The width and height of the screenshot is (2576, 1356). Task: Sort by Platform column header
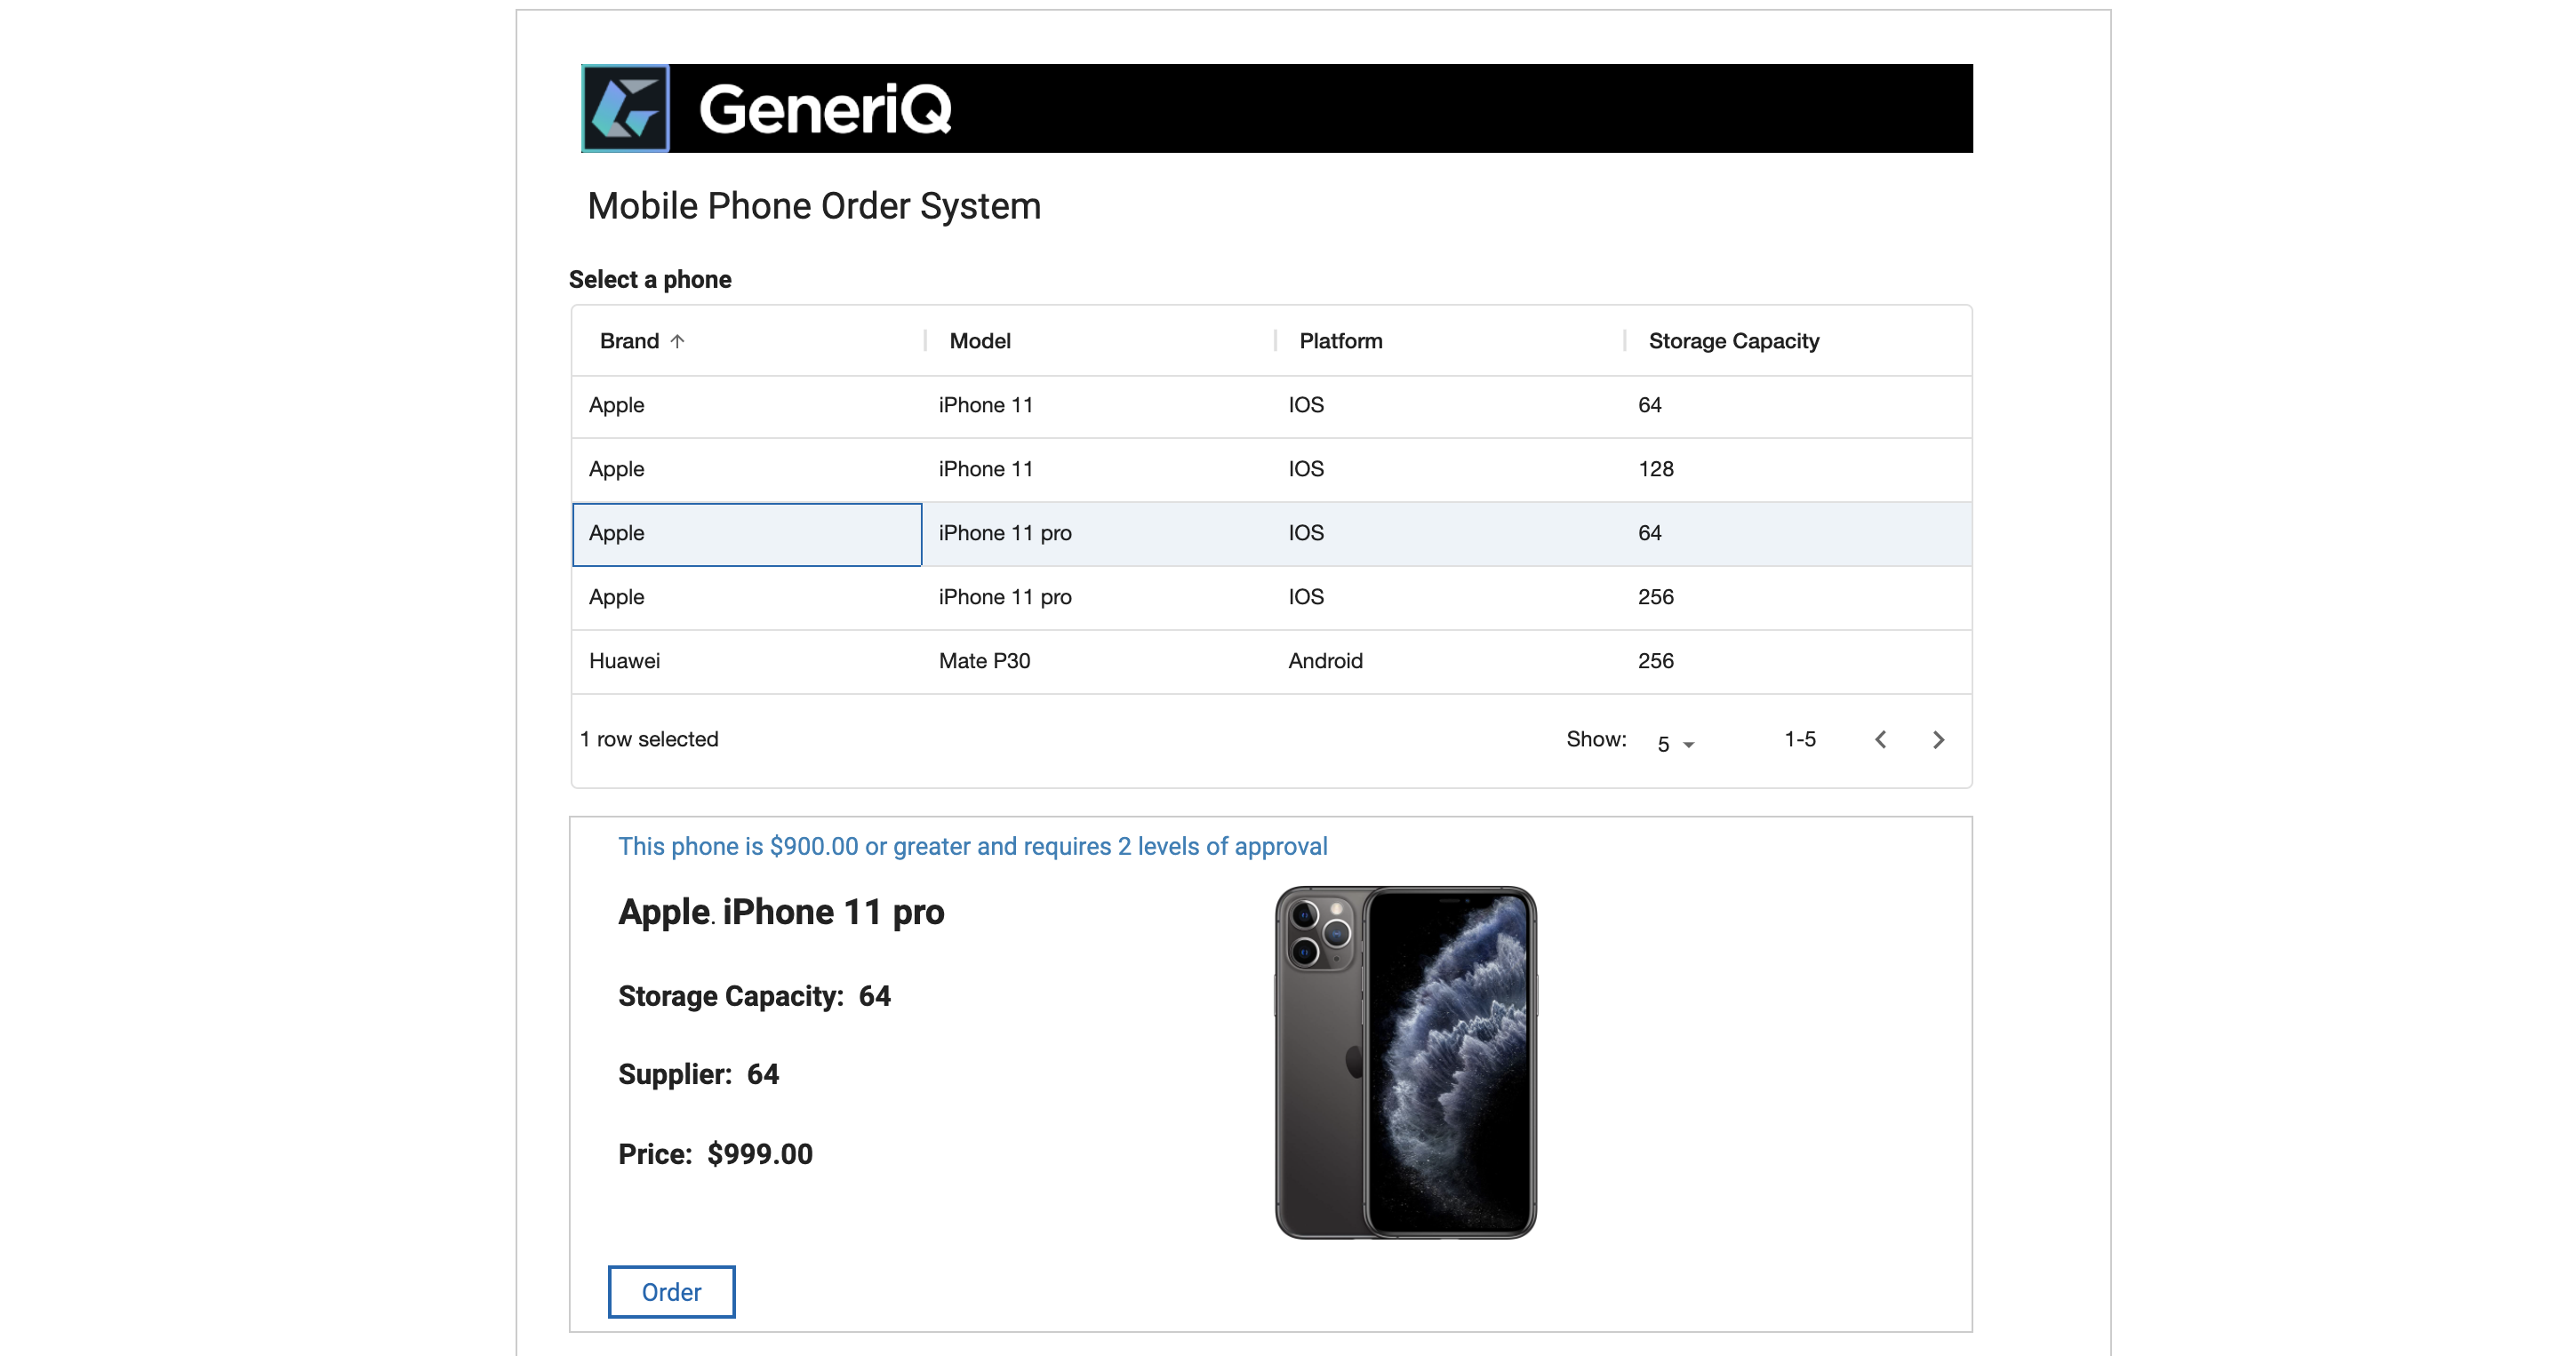coord(1340,341)
